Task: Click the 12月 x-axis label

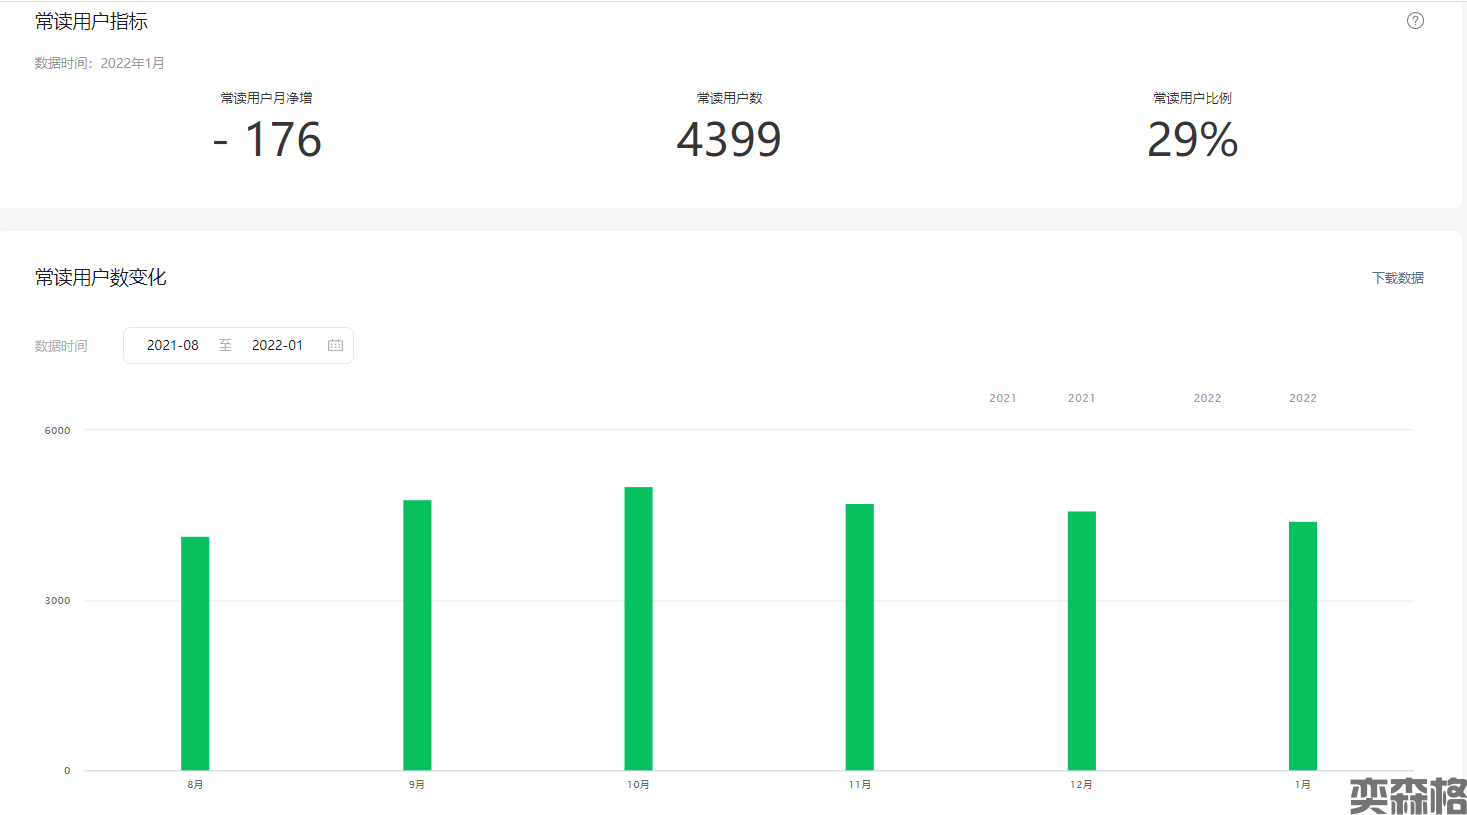Action: coord(1081,785)
